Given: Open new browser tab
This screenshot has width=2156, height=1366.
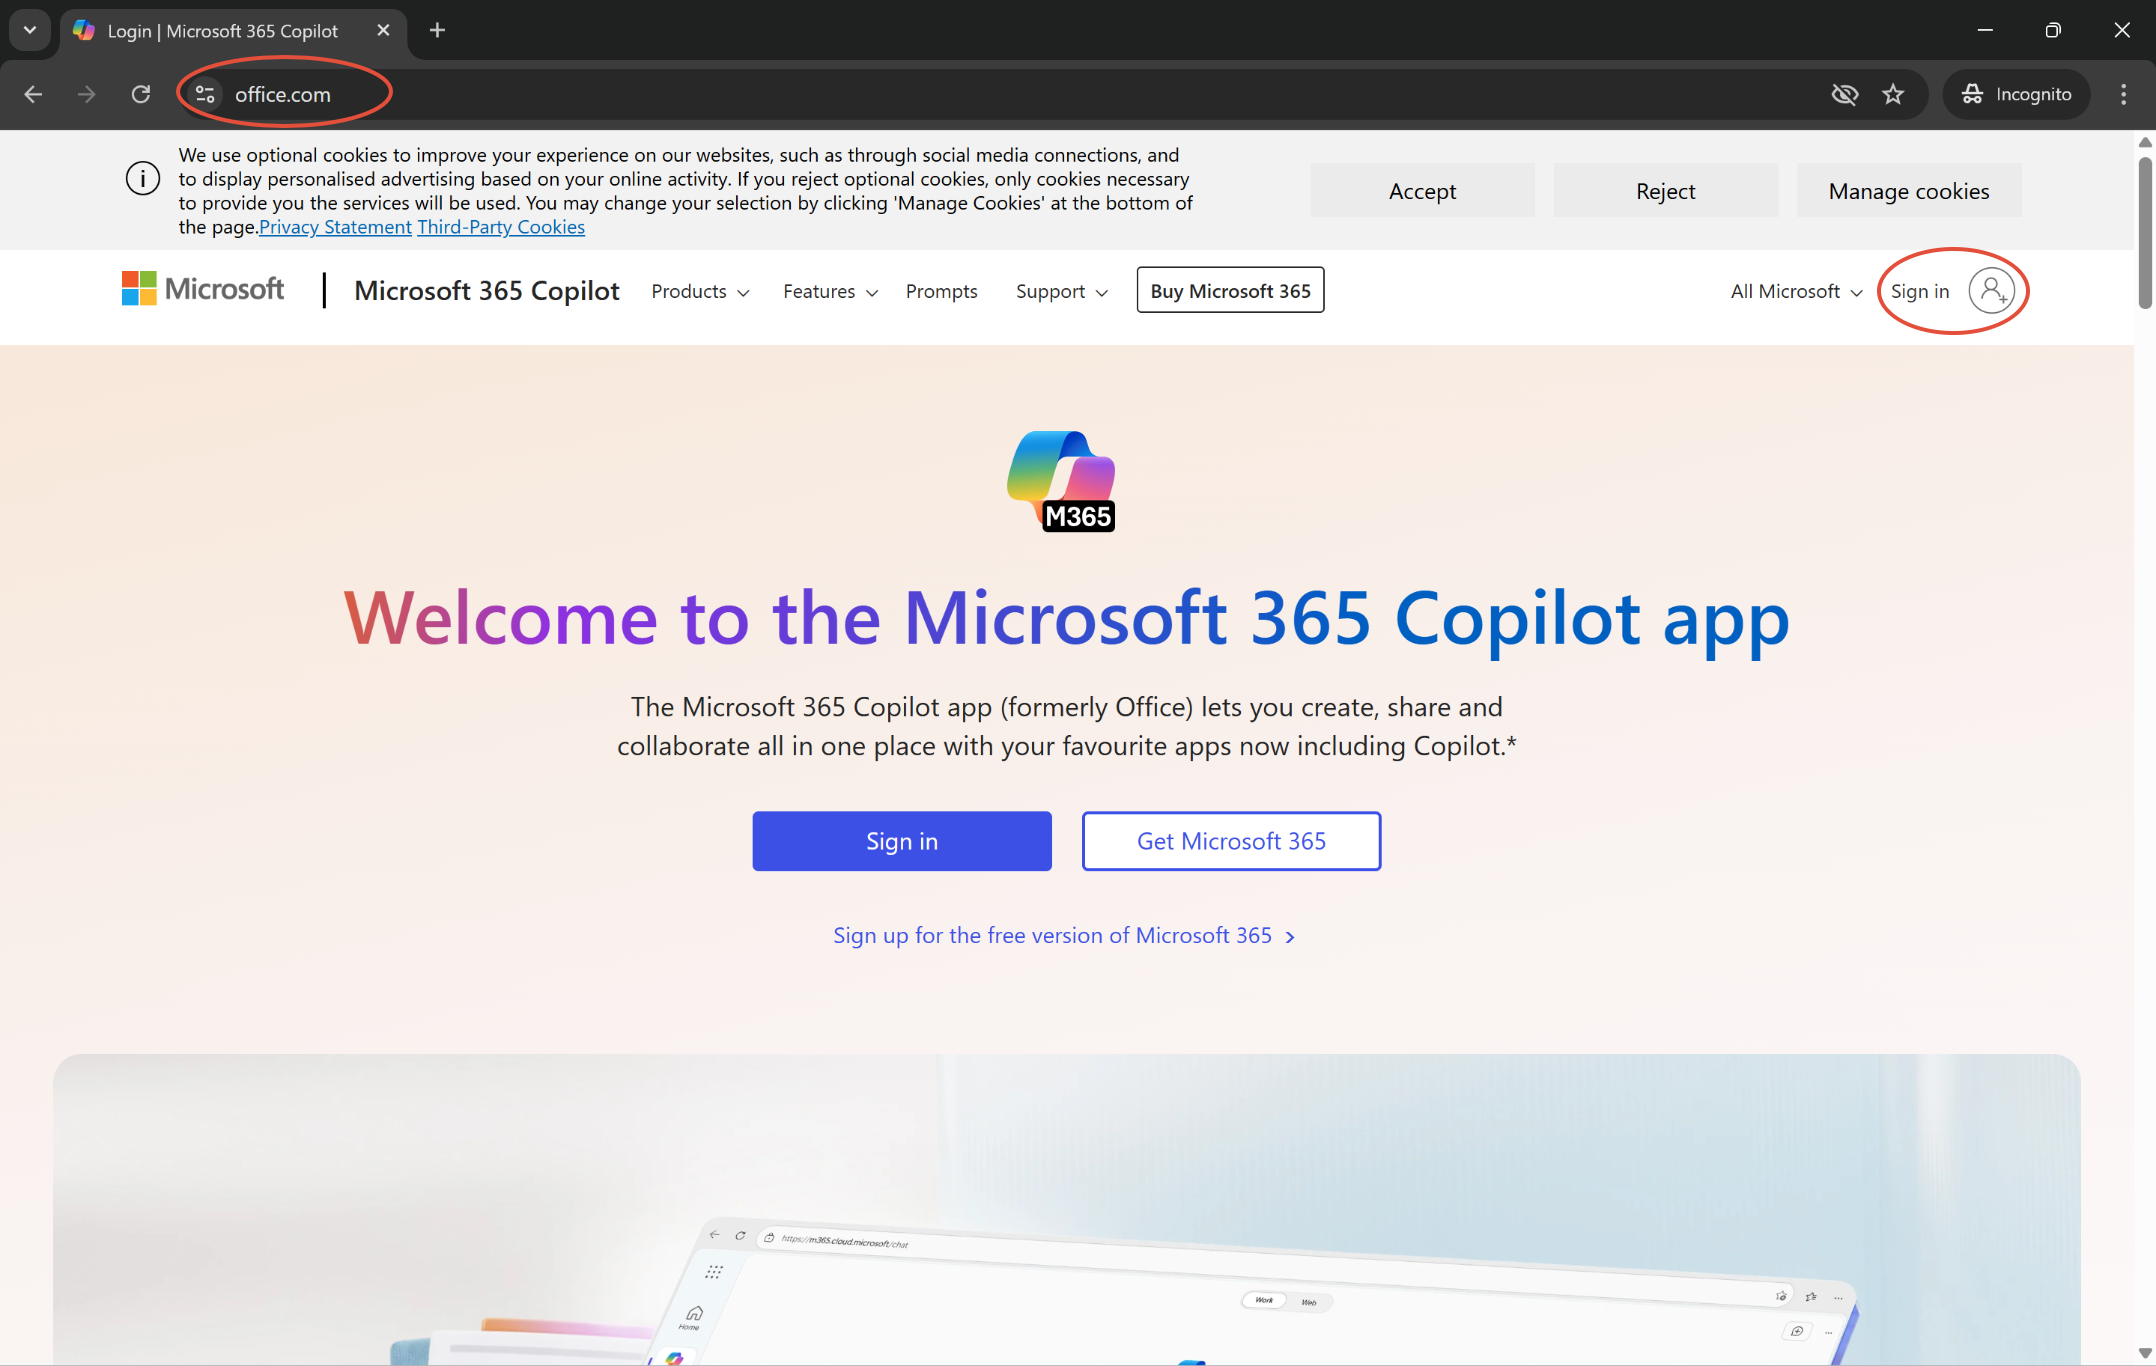Looking at the screenshot, I should (437, 30).
